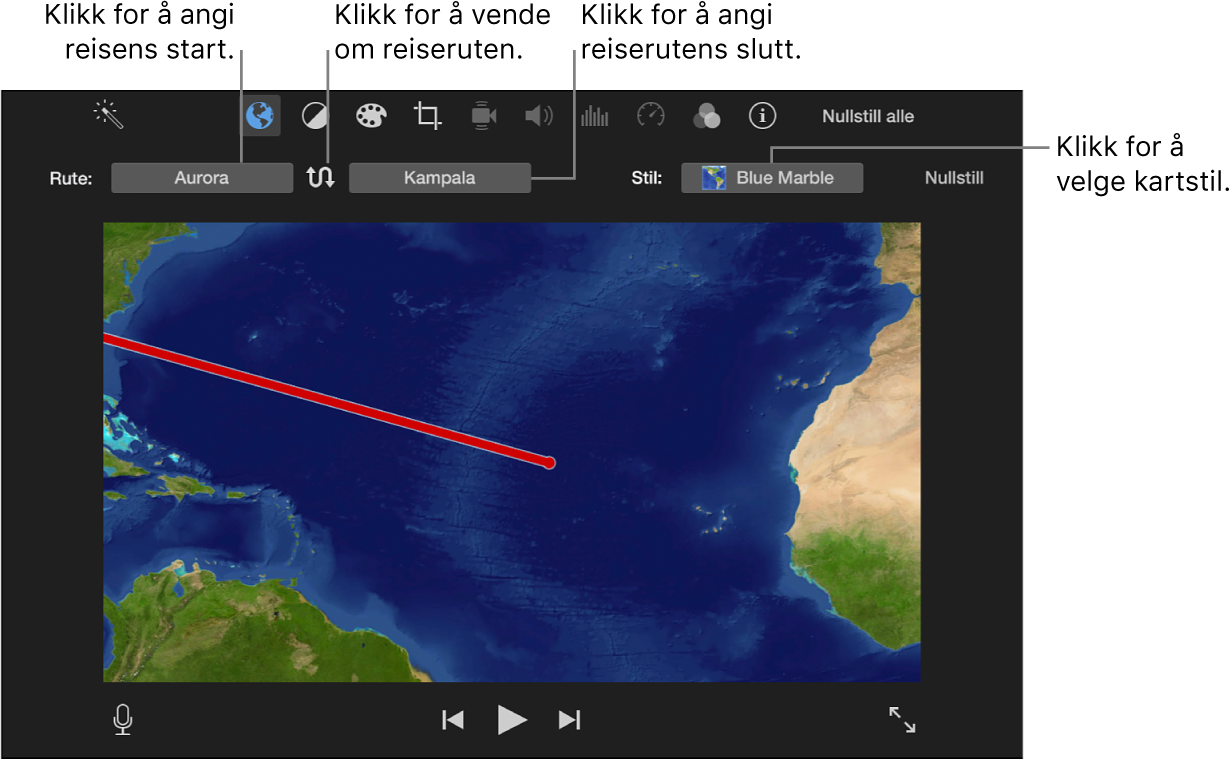
Task: Open color correction palette icon
Action: click(x=371, y=116)
